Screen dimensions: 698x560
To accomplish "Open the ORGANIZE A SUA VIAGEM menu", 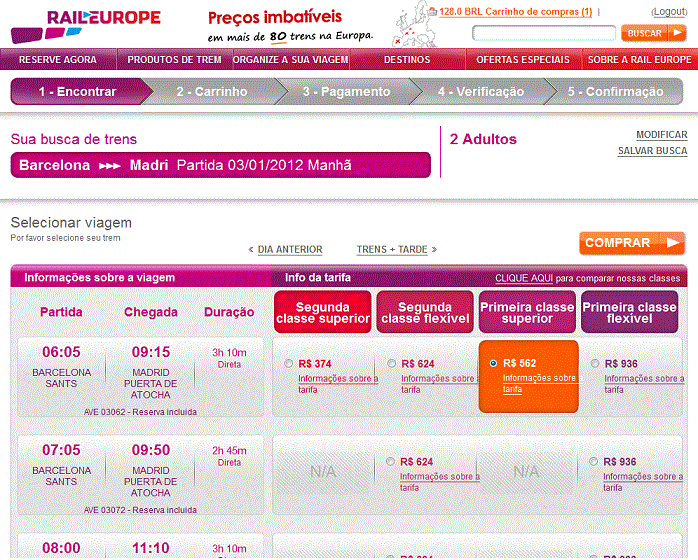I will coord(290,60).
